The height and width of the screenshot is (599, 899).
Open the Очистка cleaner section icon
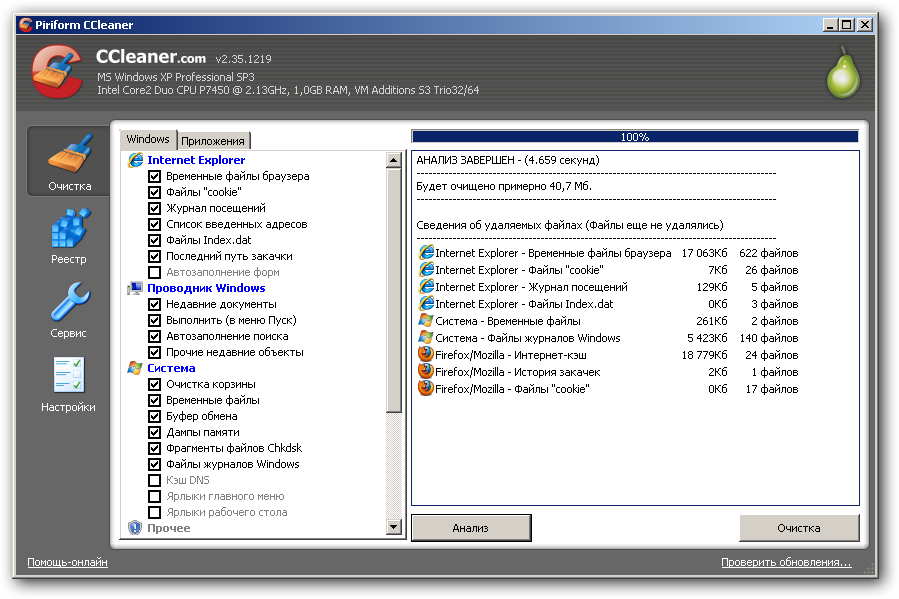pyautogui.click(x=69, y=154)
